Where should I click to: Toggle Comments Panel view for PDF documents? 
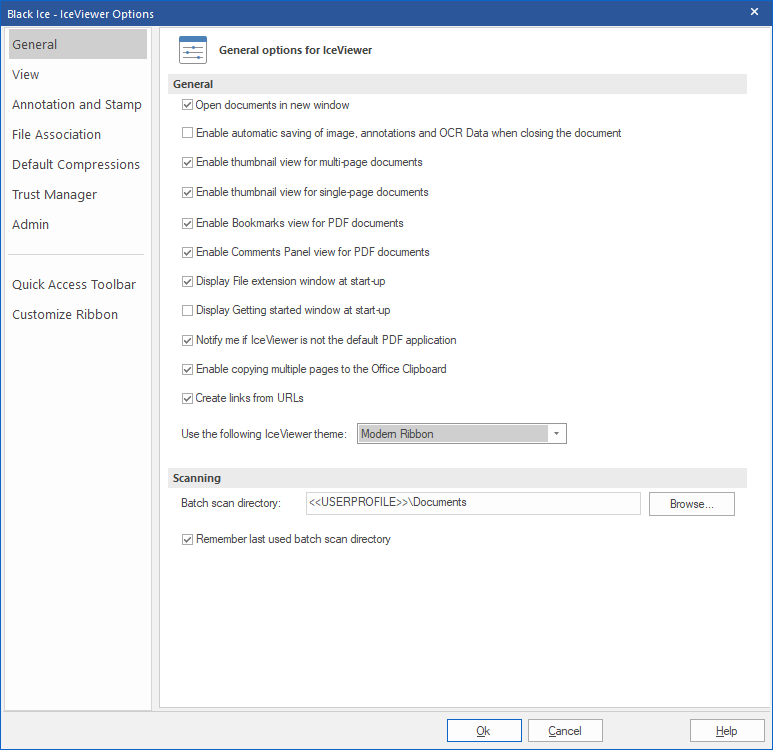187,252
